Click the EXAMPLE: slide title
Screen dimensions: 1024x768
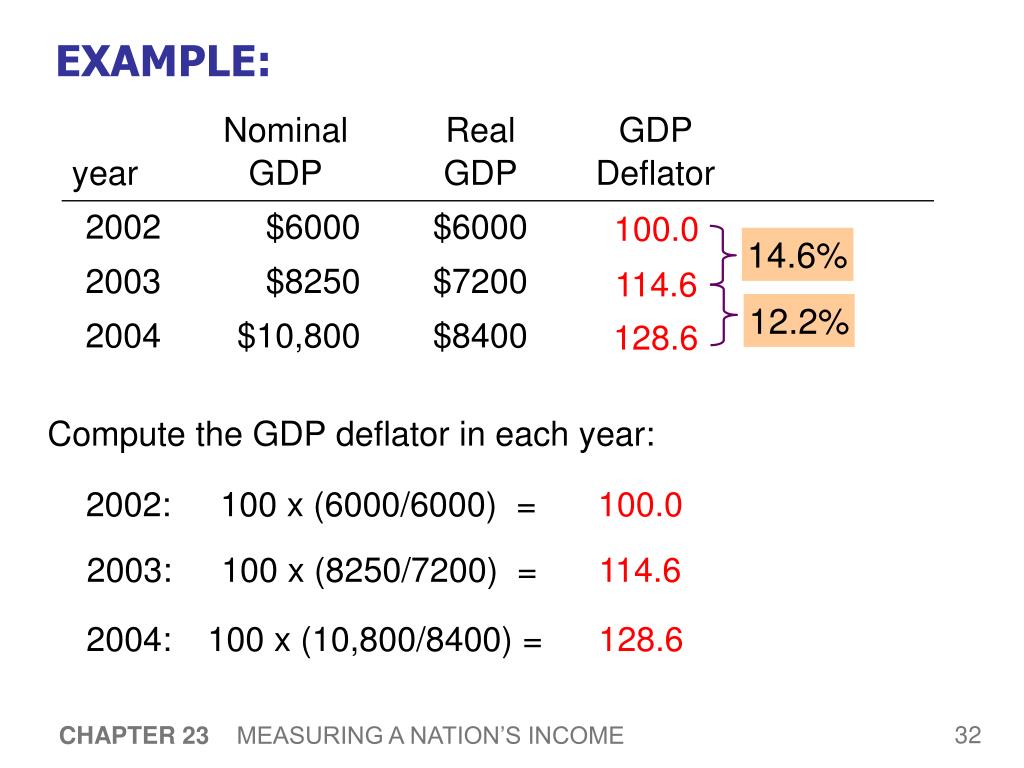163,62
